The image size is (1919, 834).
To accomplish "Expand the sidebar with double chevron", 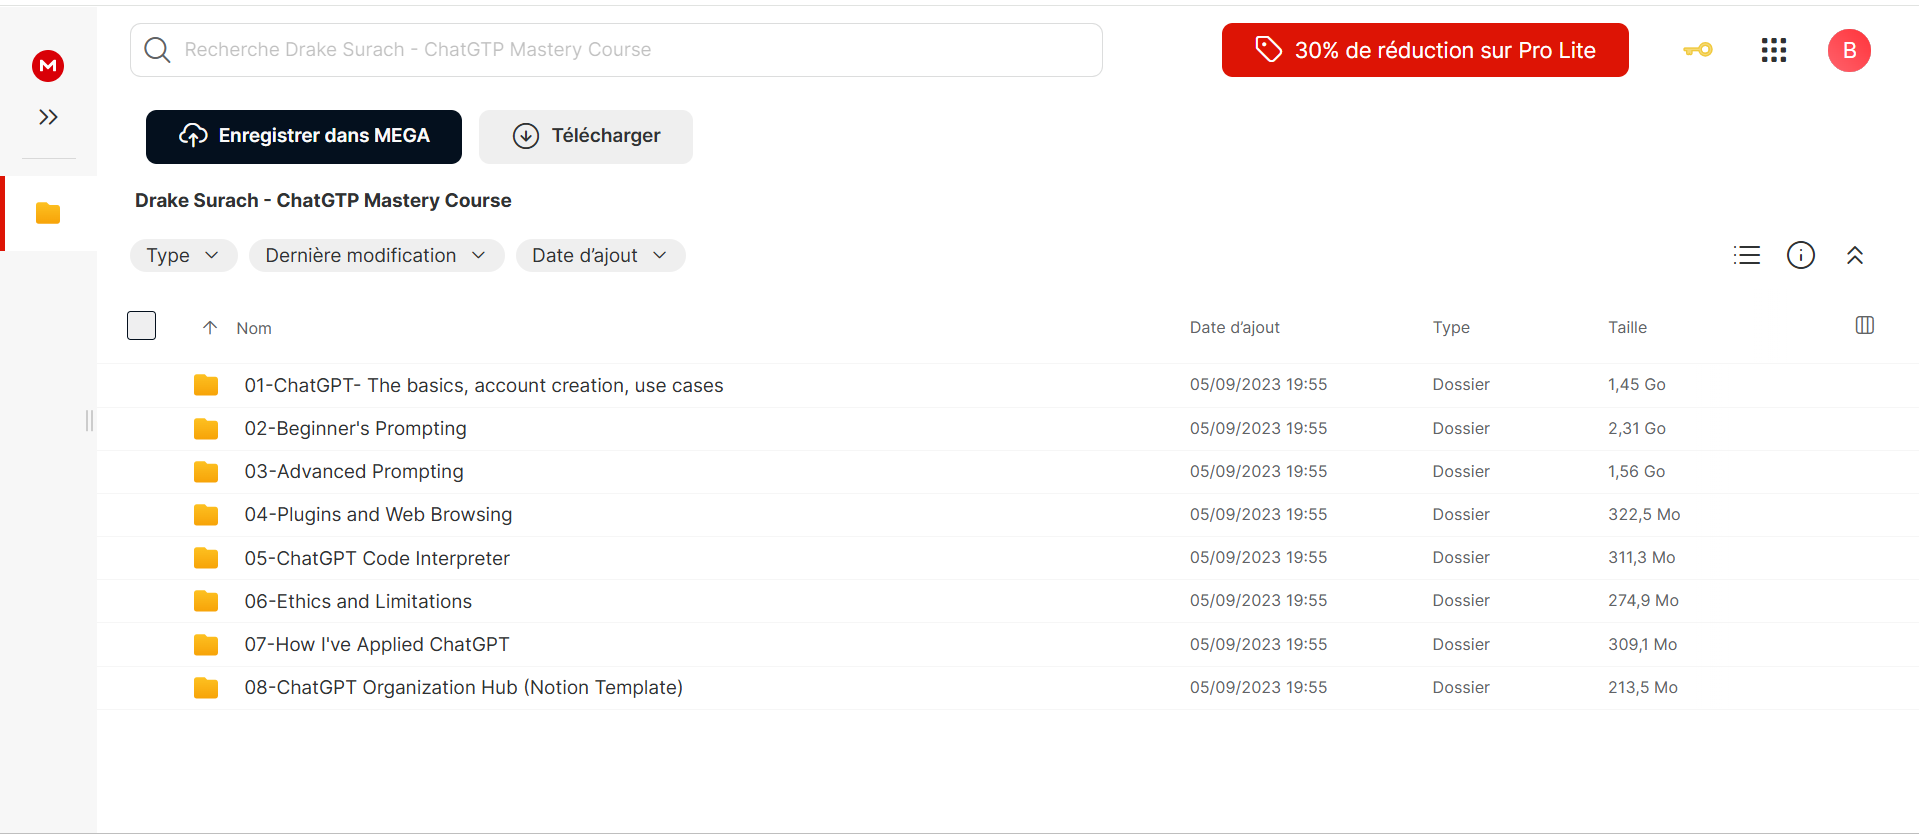I will (48, 117).
